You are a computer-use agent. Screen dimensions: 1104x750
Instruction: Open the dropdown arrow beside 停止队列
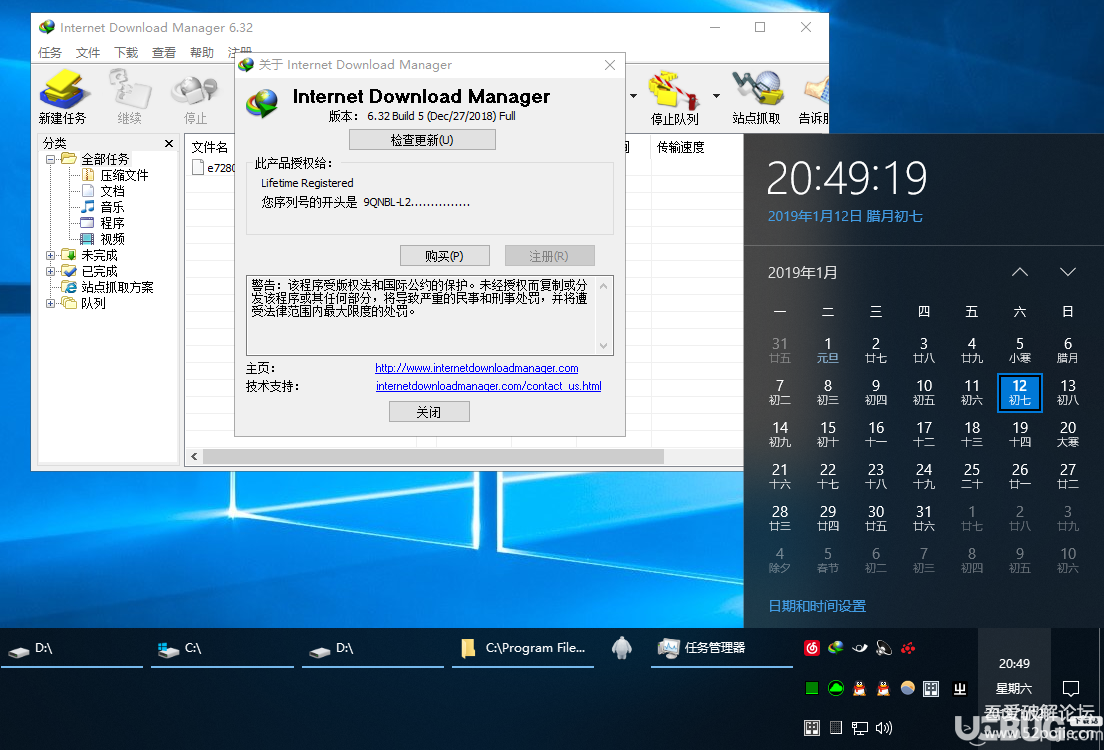click(716, 96)
